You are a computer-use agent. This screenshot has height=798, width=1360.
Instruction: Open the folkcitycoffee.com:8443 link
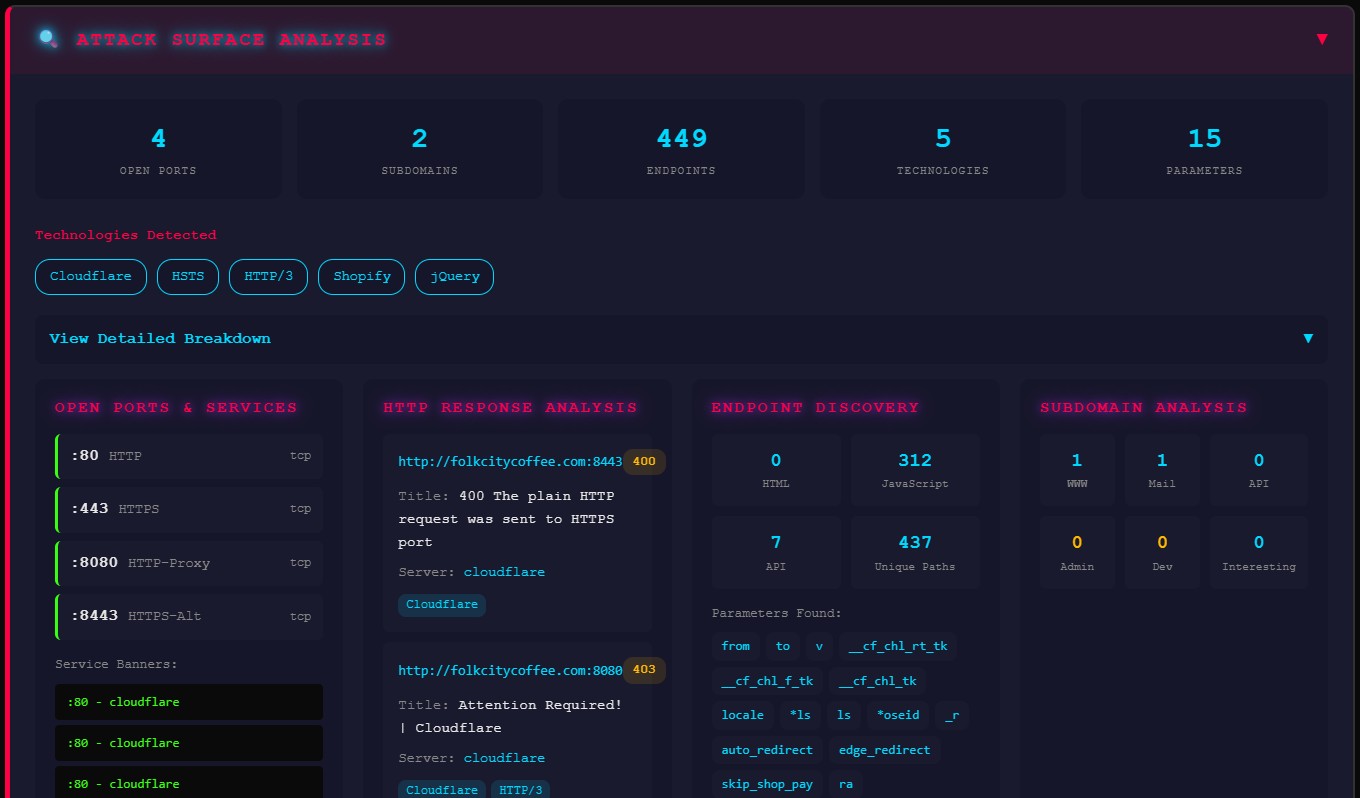click(x=510, y=461)
